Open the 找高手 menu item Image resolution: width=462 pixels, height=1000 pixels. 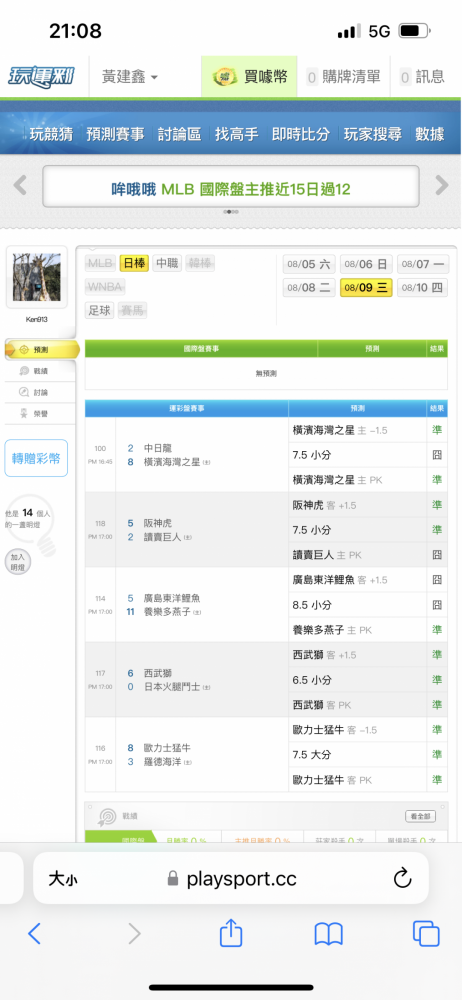tap(237, 134)
